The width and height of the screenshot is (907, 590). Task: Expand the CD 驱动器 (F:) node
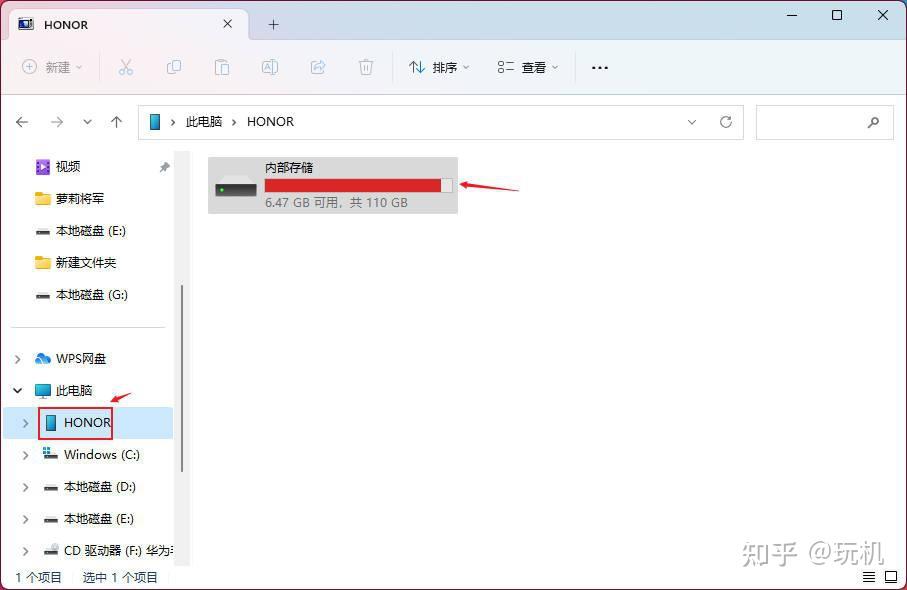click(x=25, y=551)
